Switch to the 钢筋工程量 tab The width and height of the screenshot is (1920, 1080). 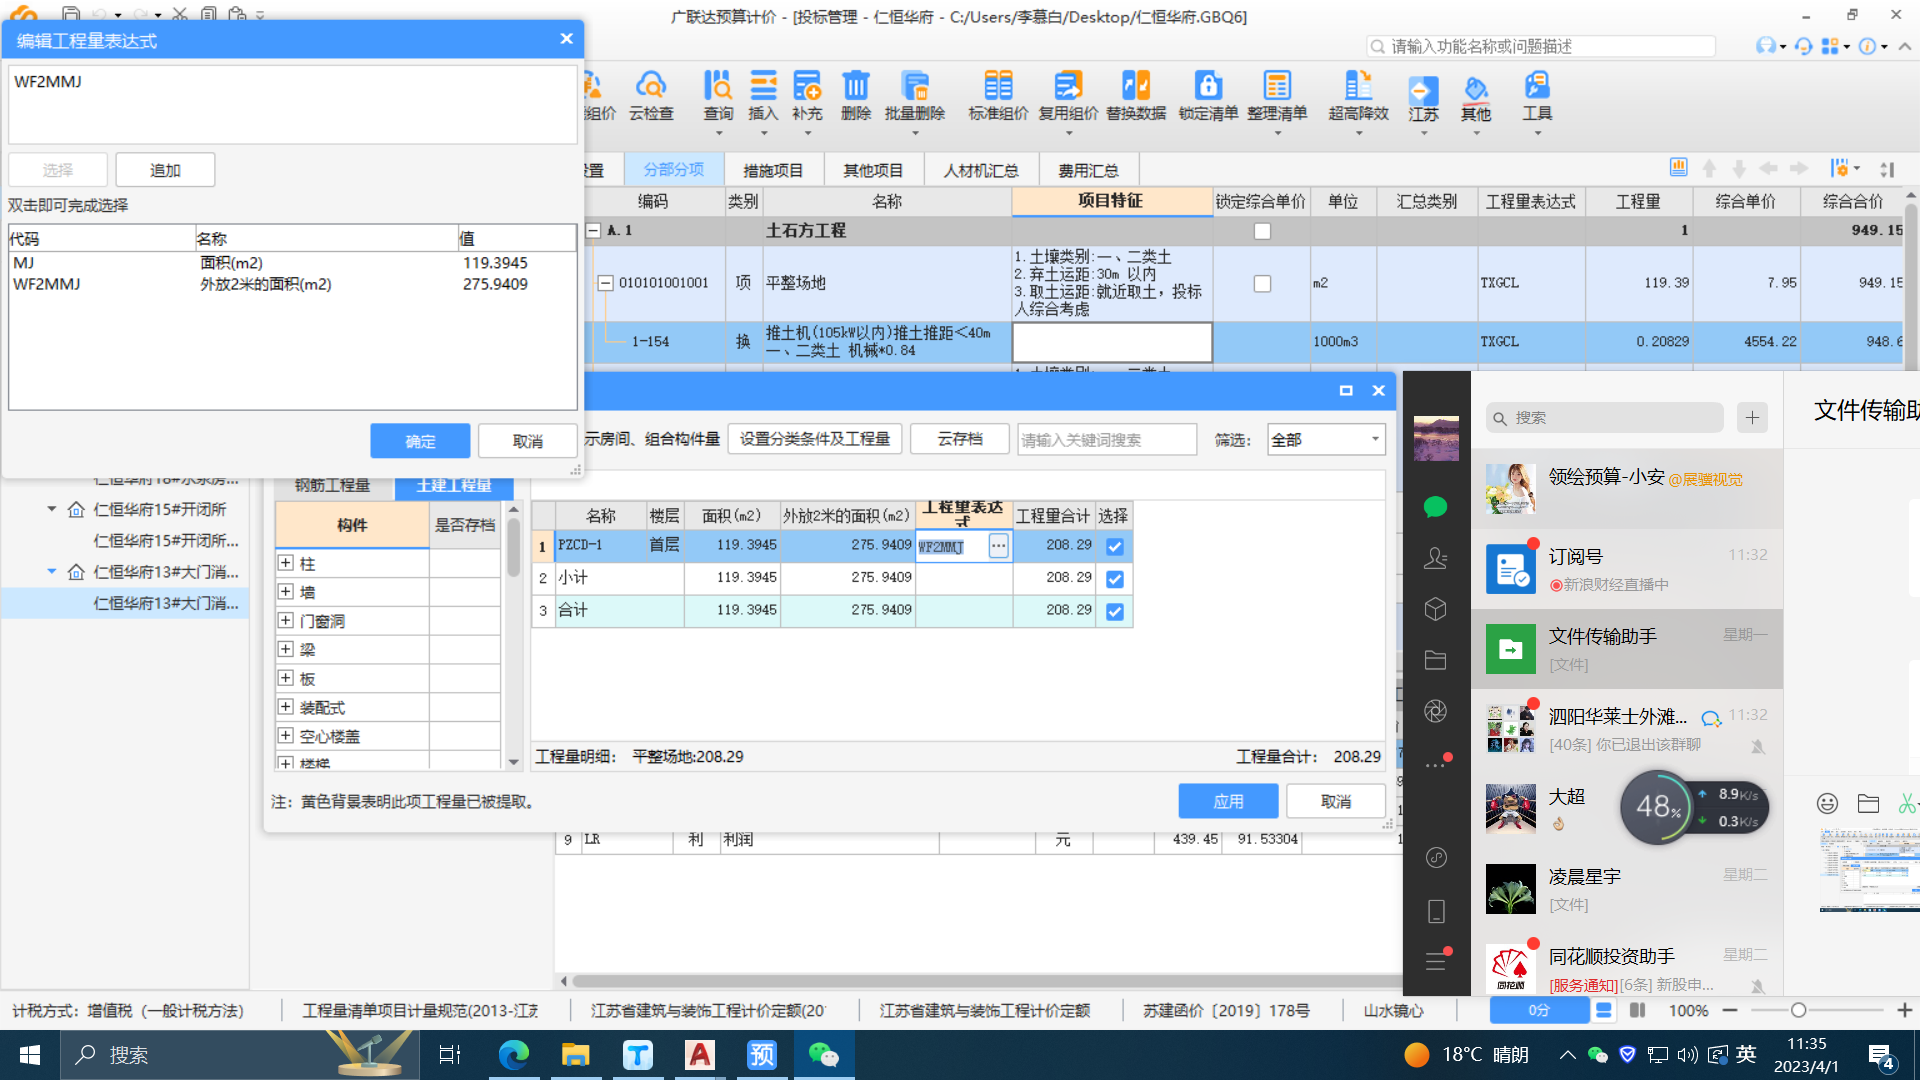[333, 485]
